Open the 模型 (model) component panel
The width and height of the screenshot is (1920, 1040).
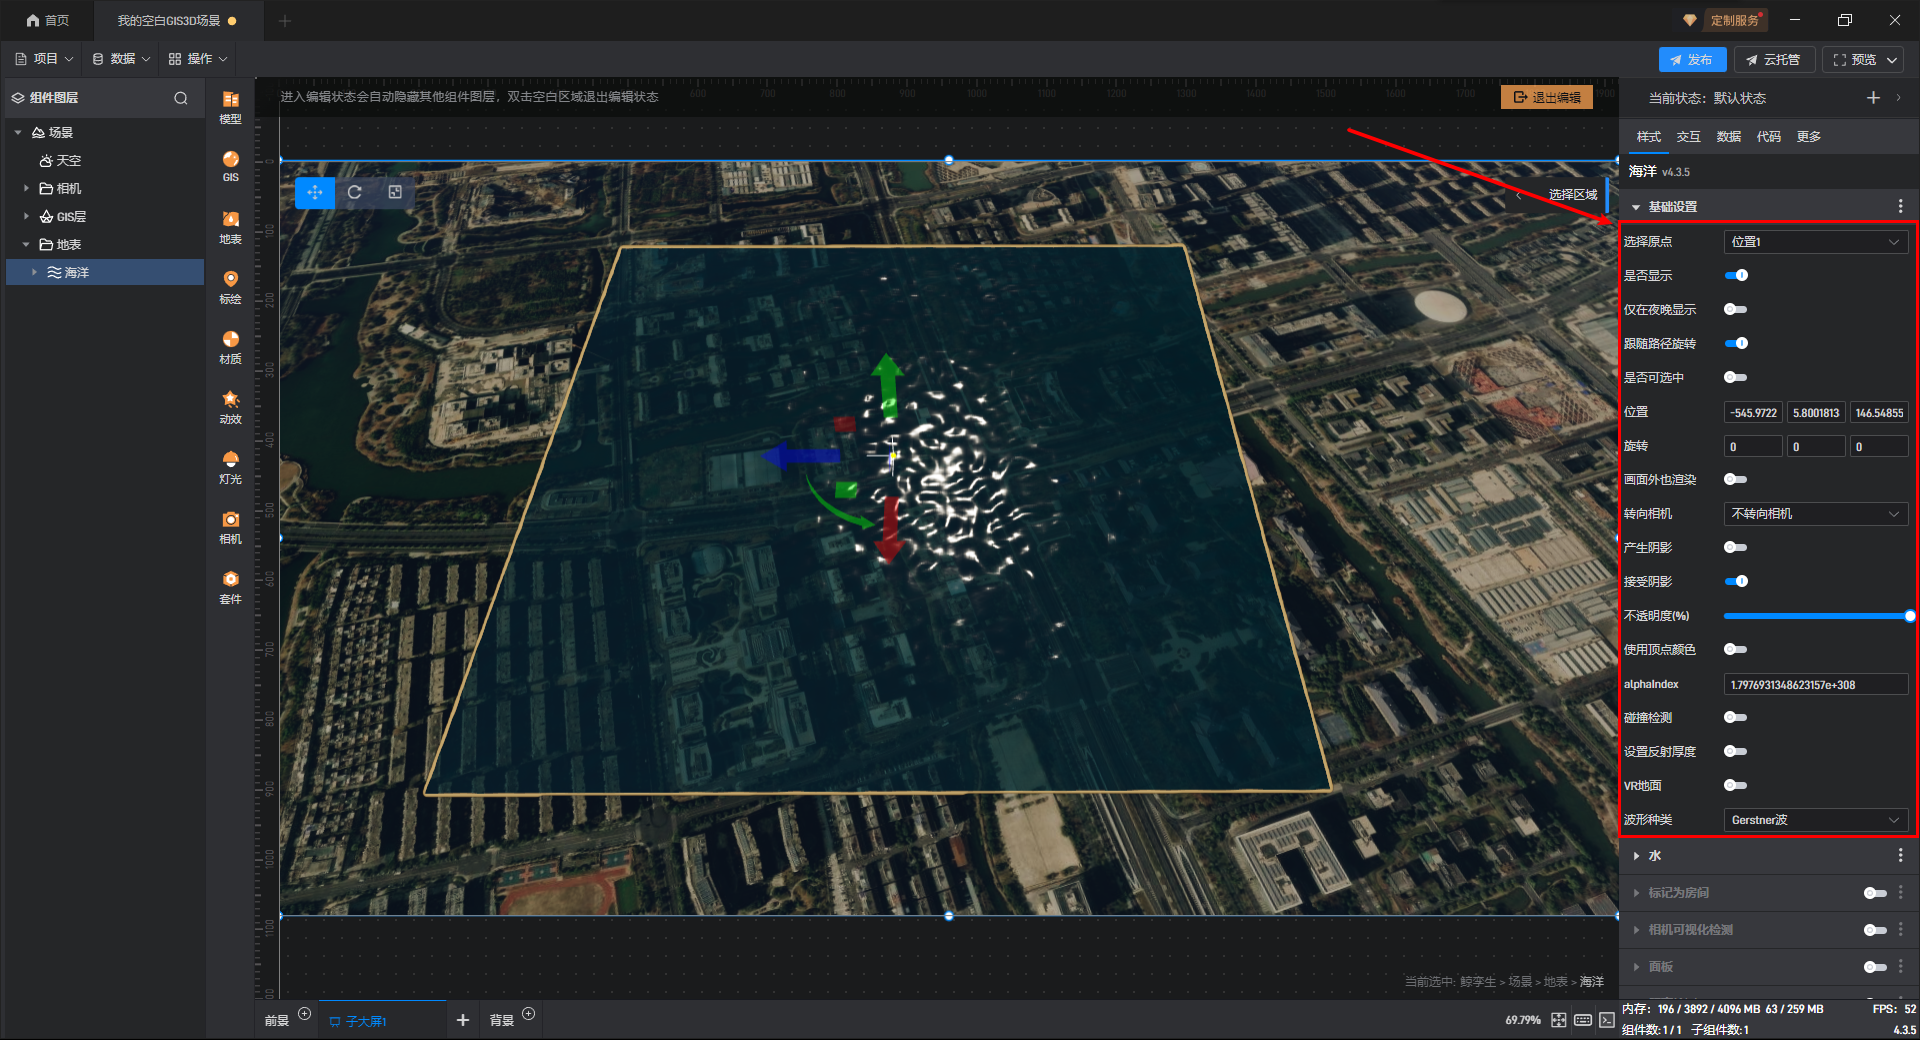[x=230, y=105]
